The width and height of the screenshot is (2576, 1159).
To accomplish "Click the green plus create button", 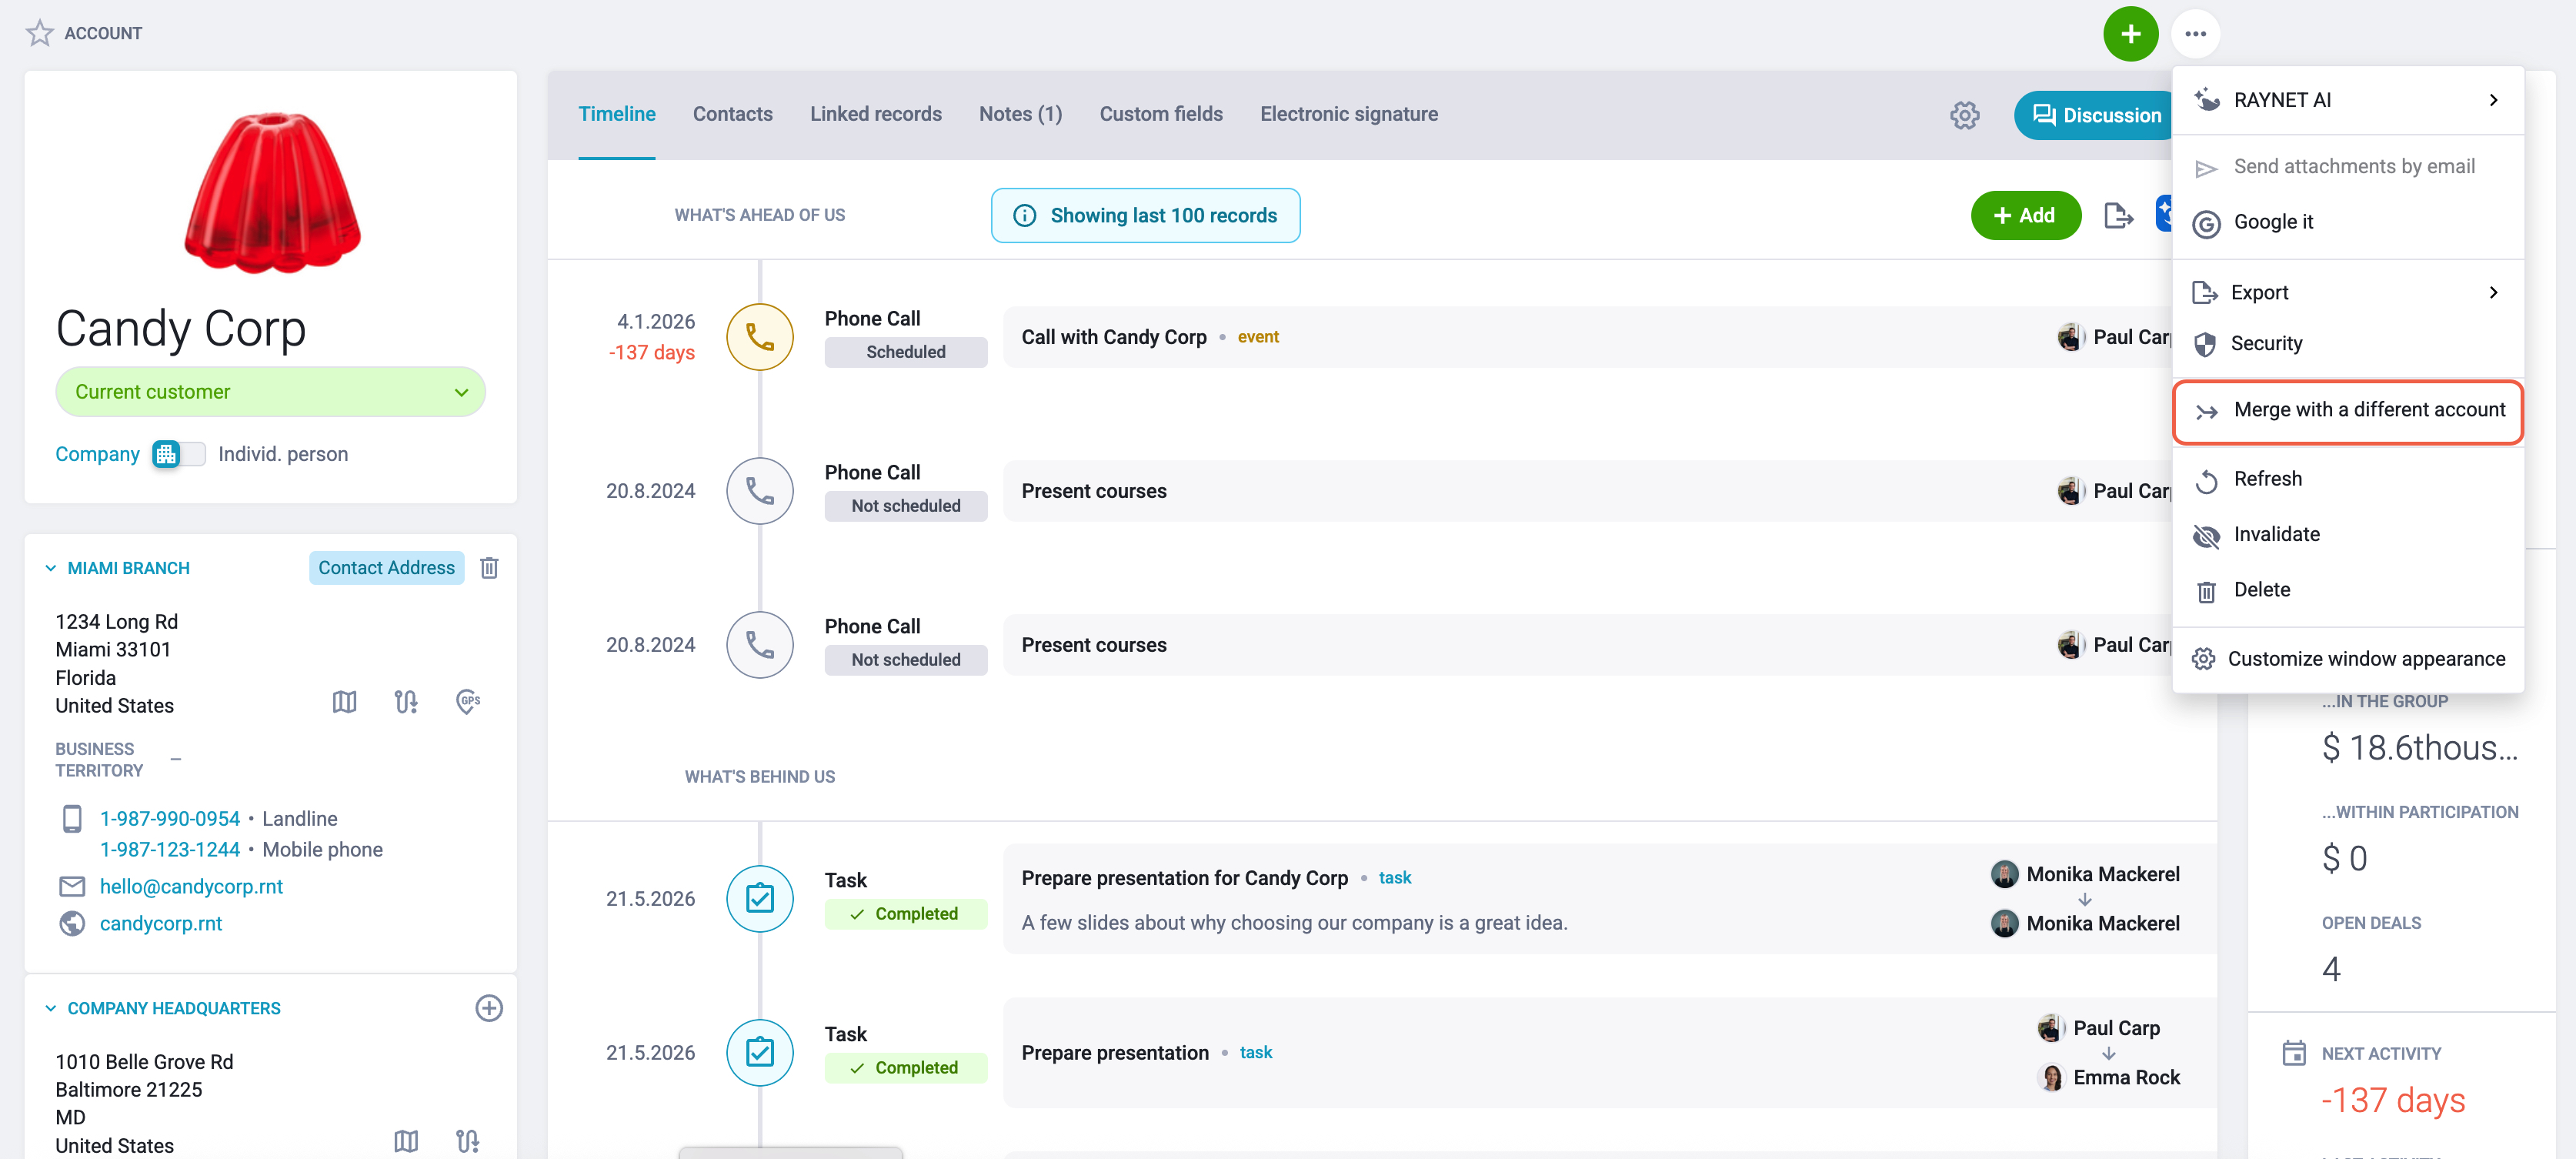I will 2130,34.
